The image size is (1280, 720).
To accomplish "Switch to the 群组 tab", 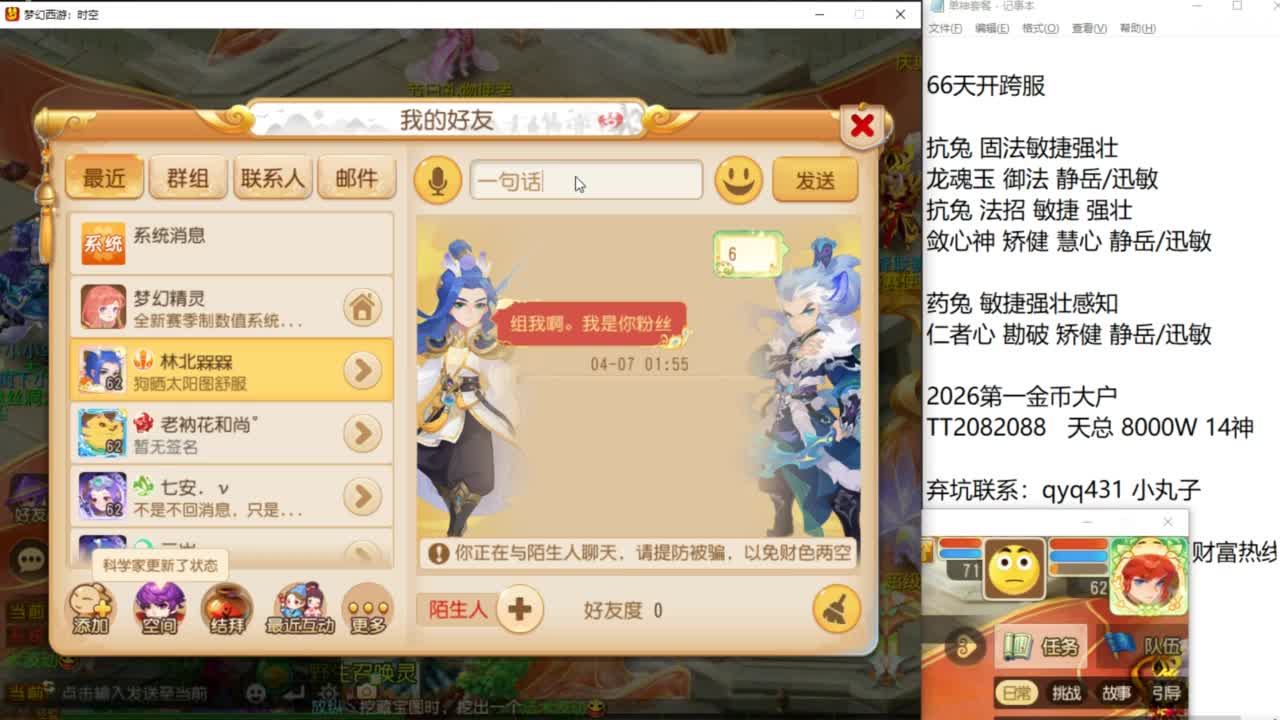I will point(188,179).
